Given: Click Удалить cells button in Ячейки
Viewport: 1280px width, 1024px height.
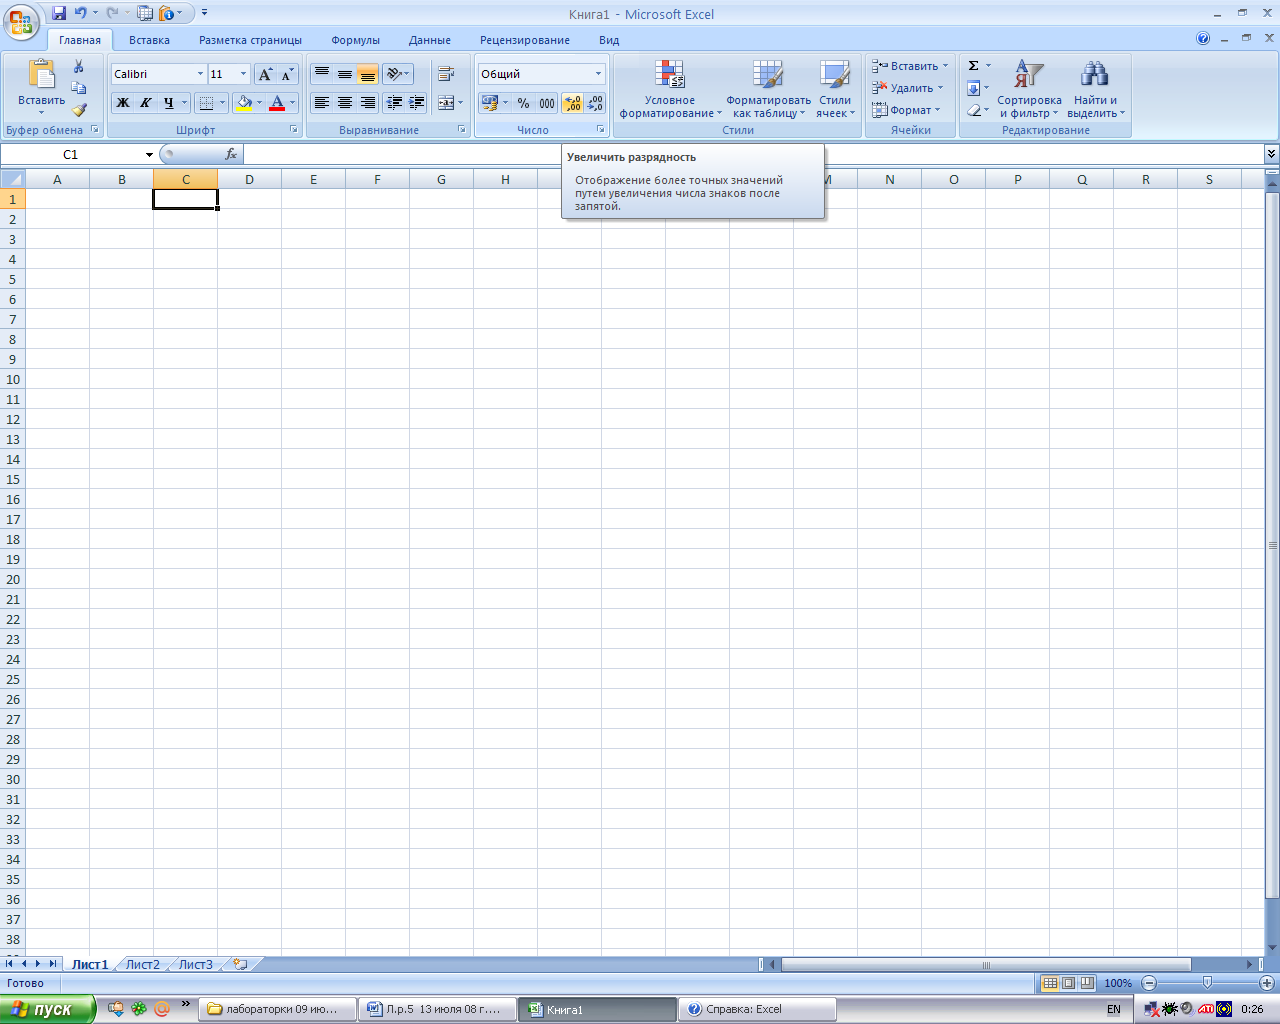Looking at the screenshot, I should (908, 88).
